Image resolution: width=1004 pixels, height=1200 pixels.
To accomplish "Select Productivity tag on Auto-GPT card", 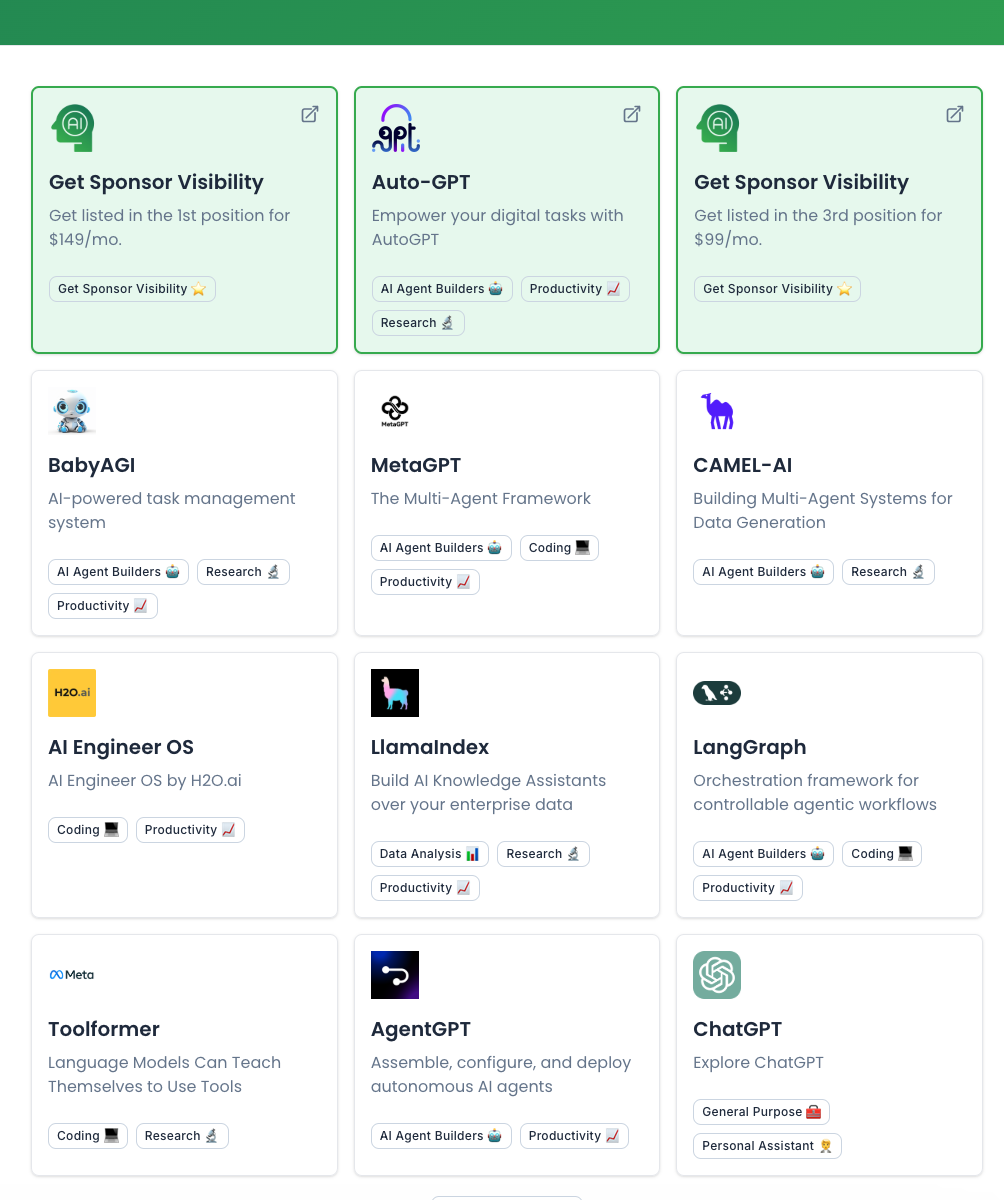I will (575, 289).
